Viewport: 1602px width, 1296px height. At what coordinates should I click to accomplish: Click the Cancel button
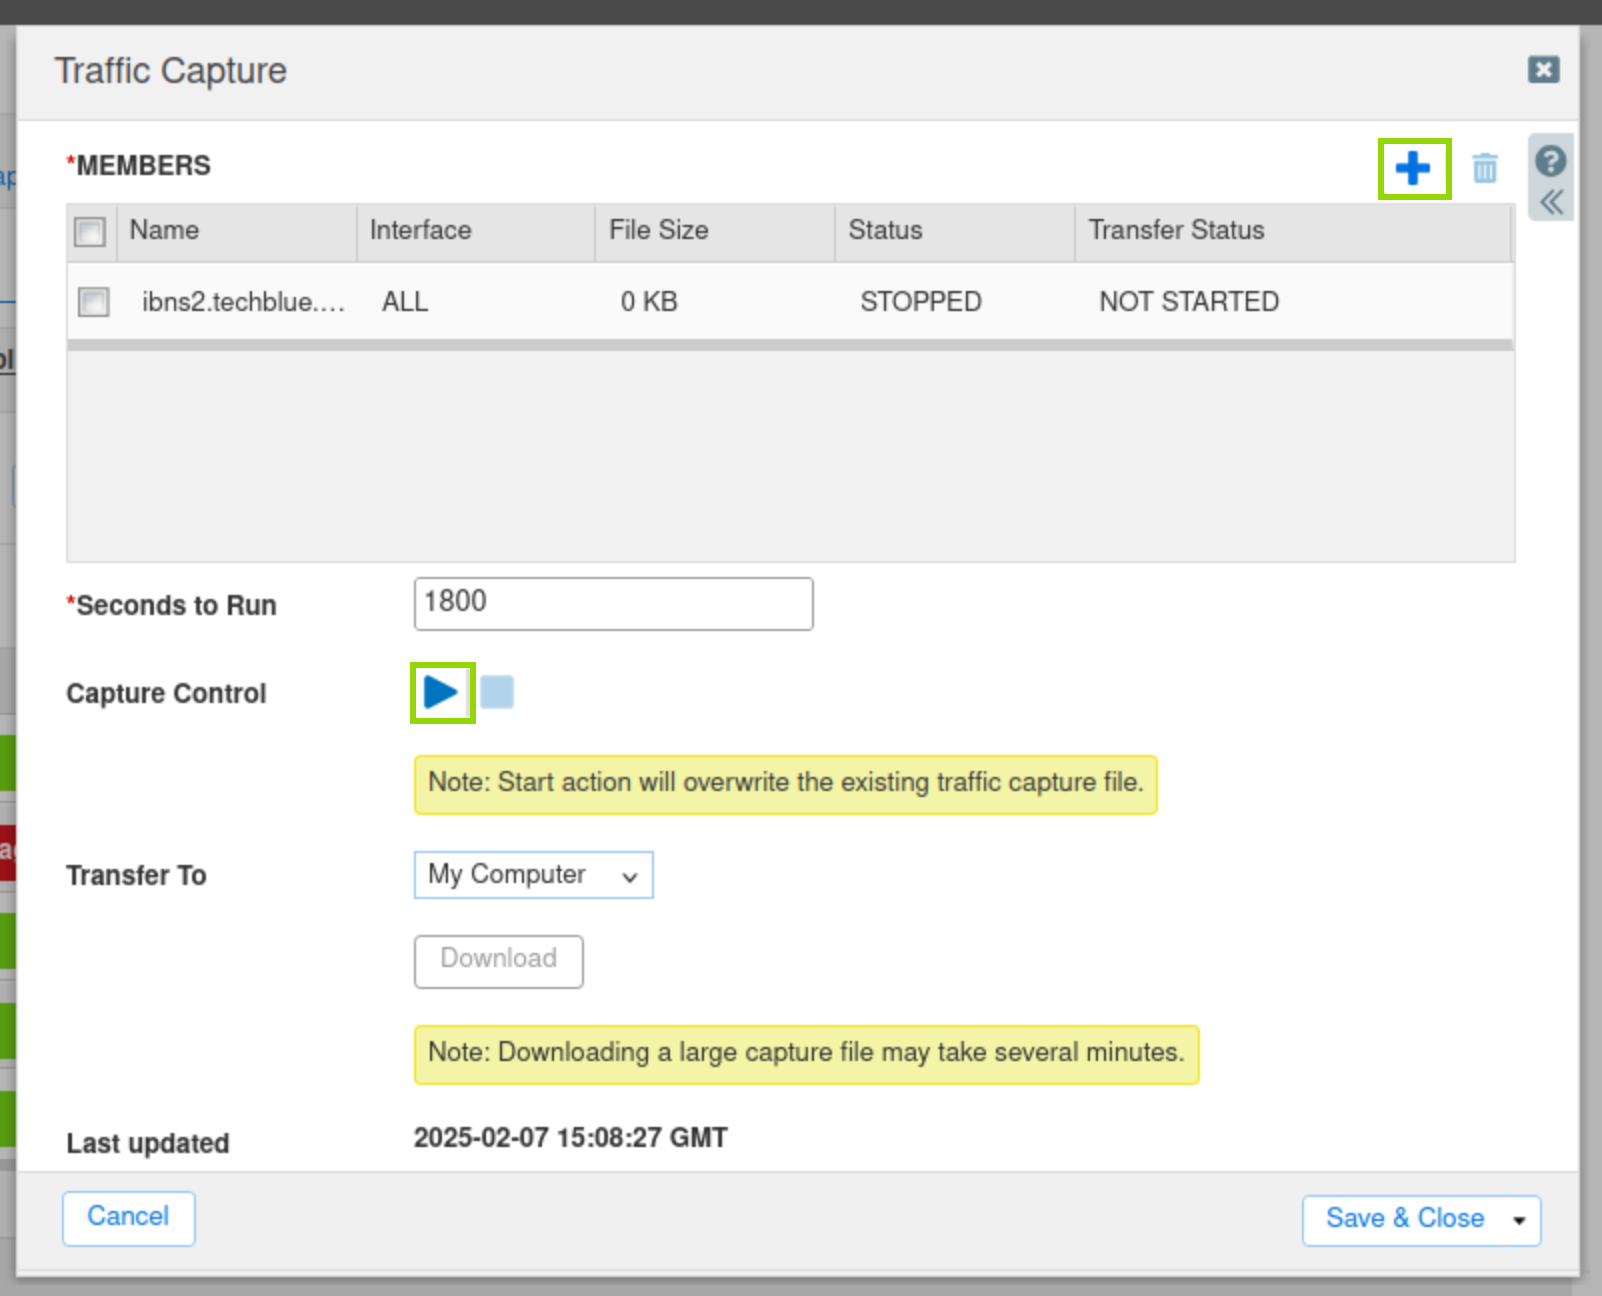point(128,1217)
